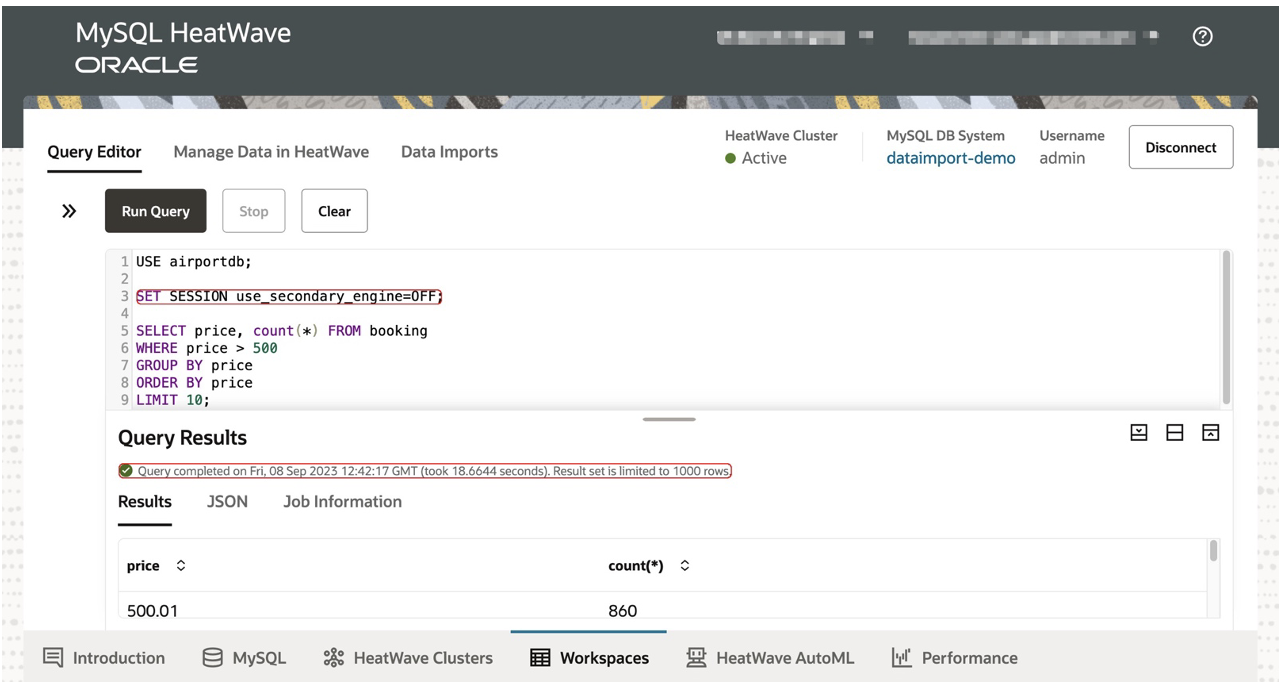Select the Workspaces icon
Screen dimensions: 1282x684
click(588, 657)
